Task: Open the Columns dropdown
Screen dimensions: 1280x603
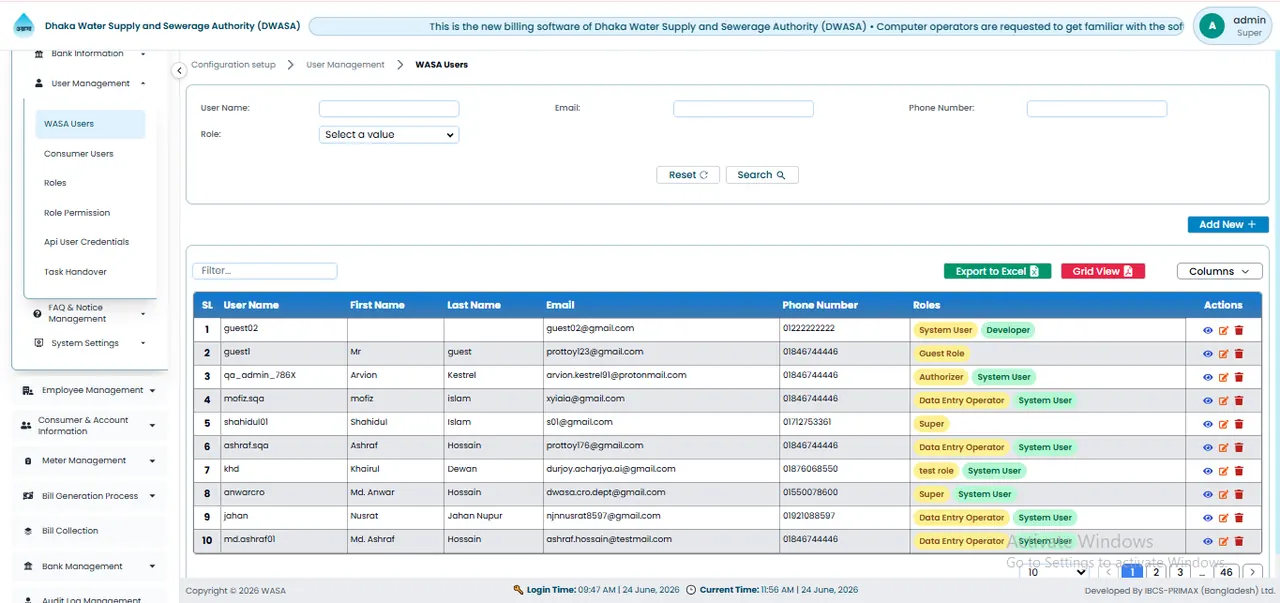Action: point(1220,271)
